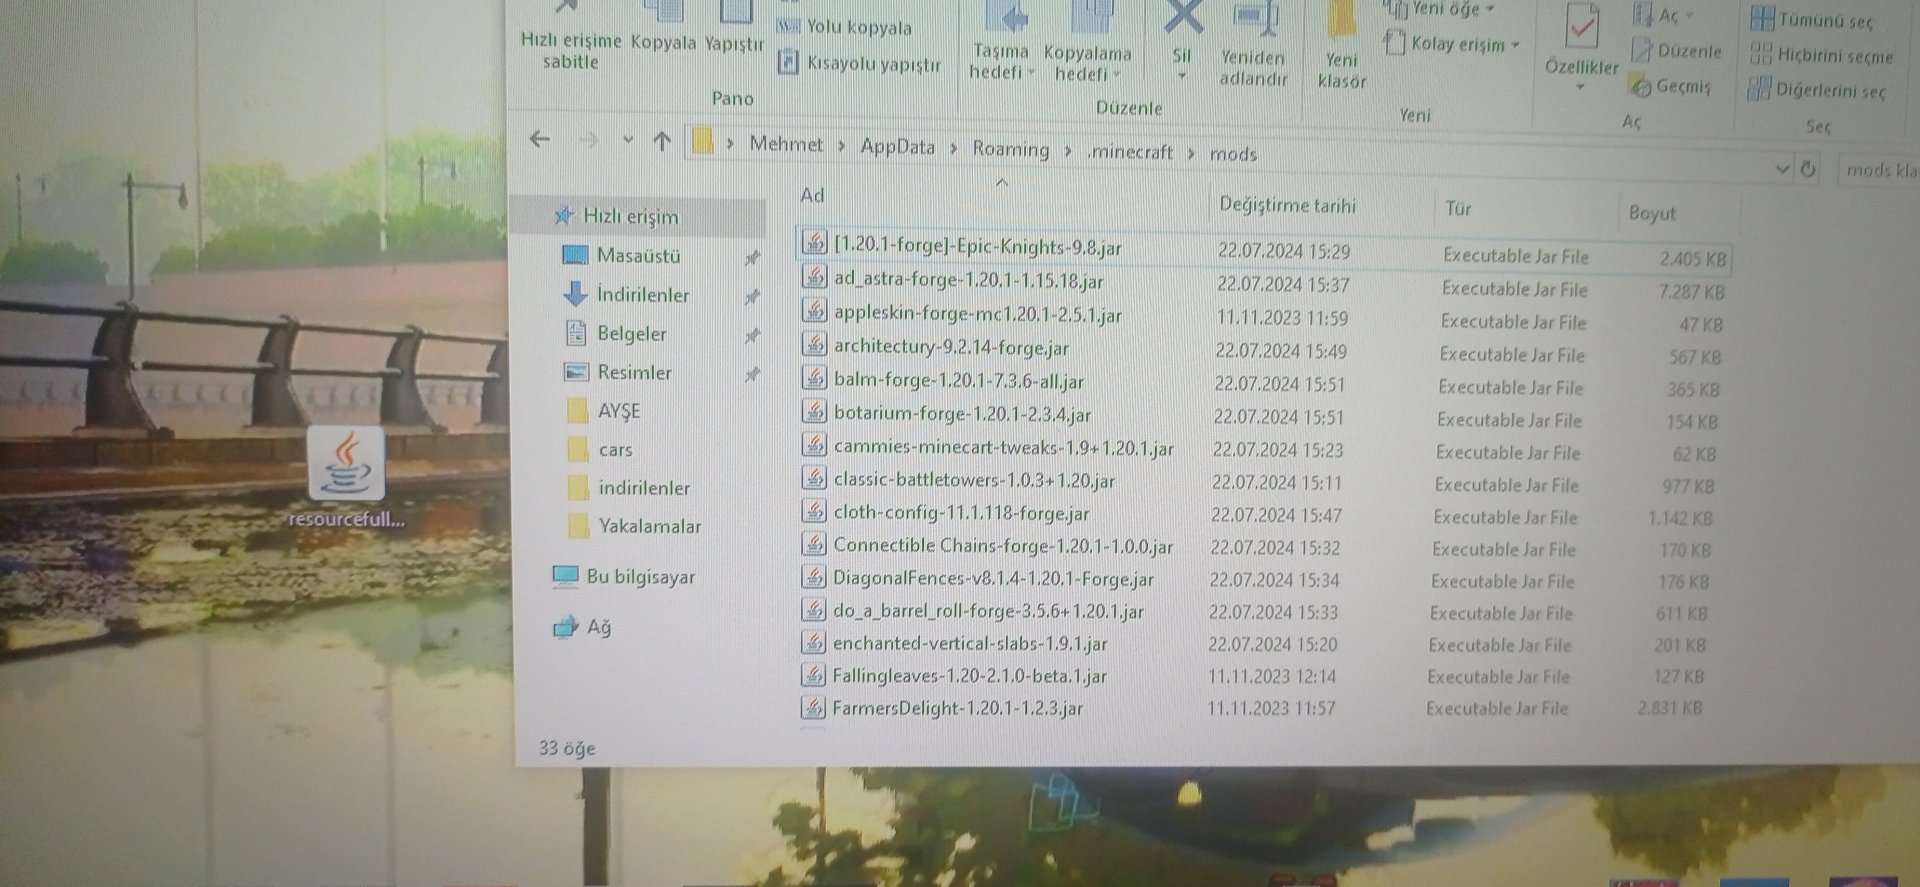
Task: Select the İndirilenler download icon in sidebar
Action: (x=576, y=294)
